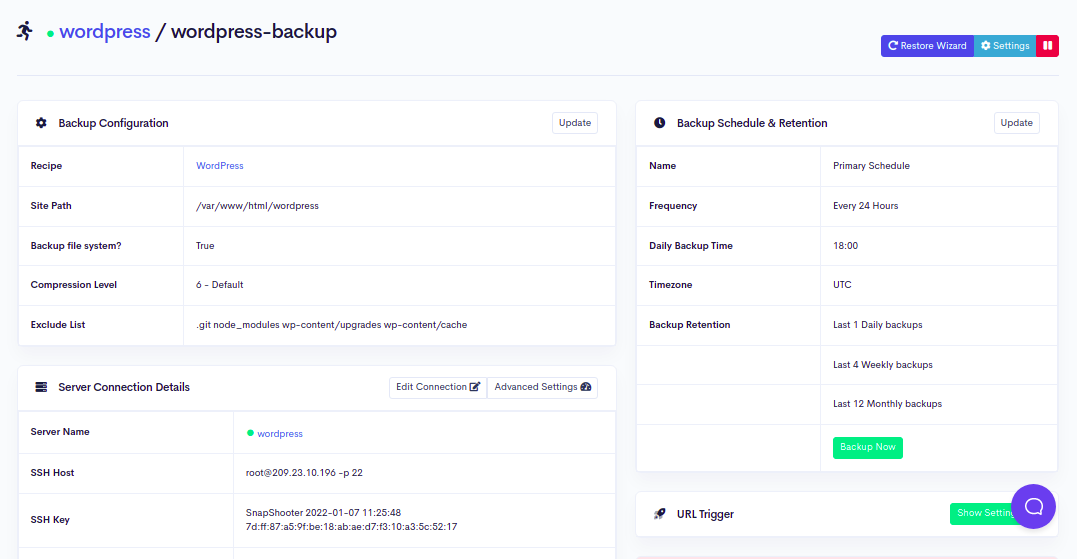The image size is (1077, 559).
Task: Select the exclude list value
Action: (332, 325)
